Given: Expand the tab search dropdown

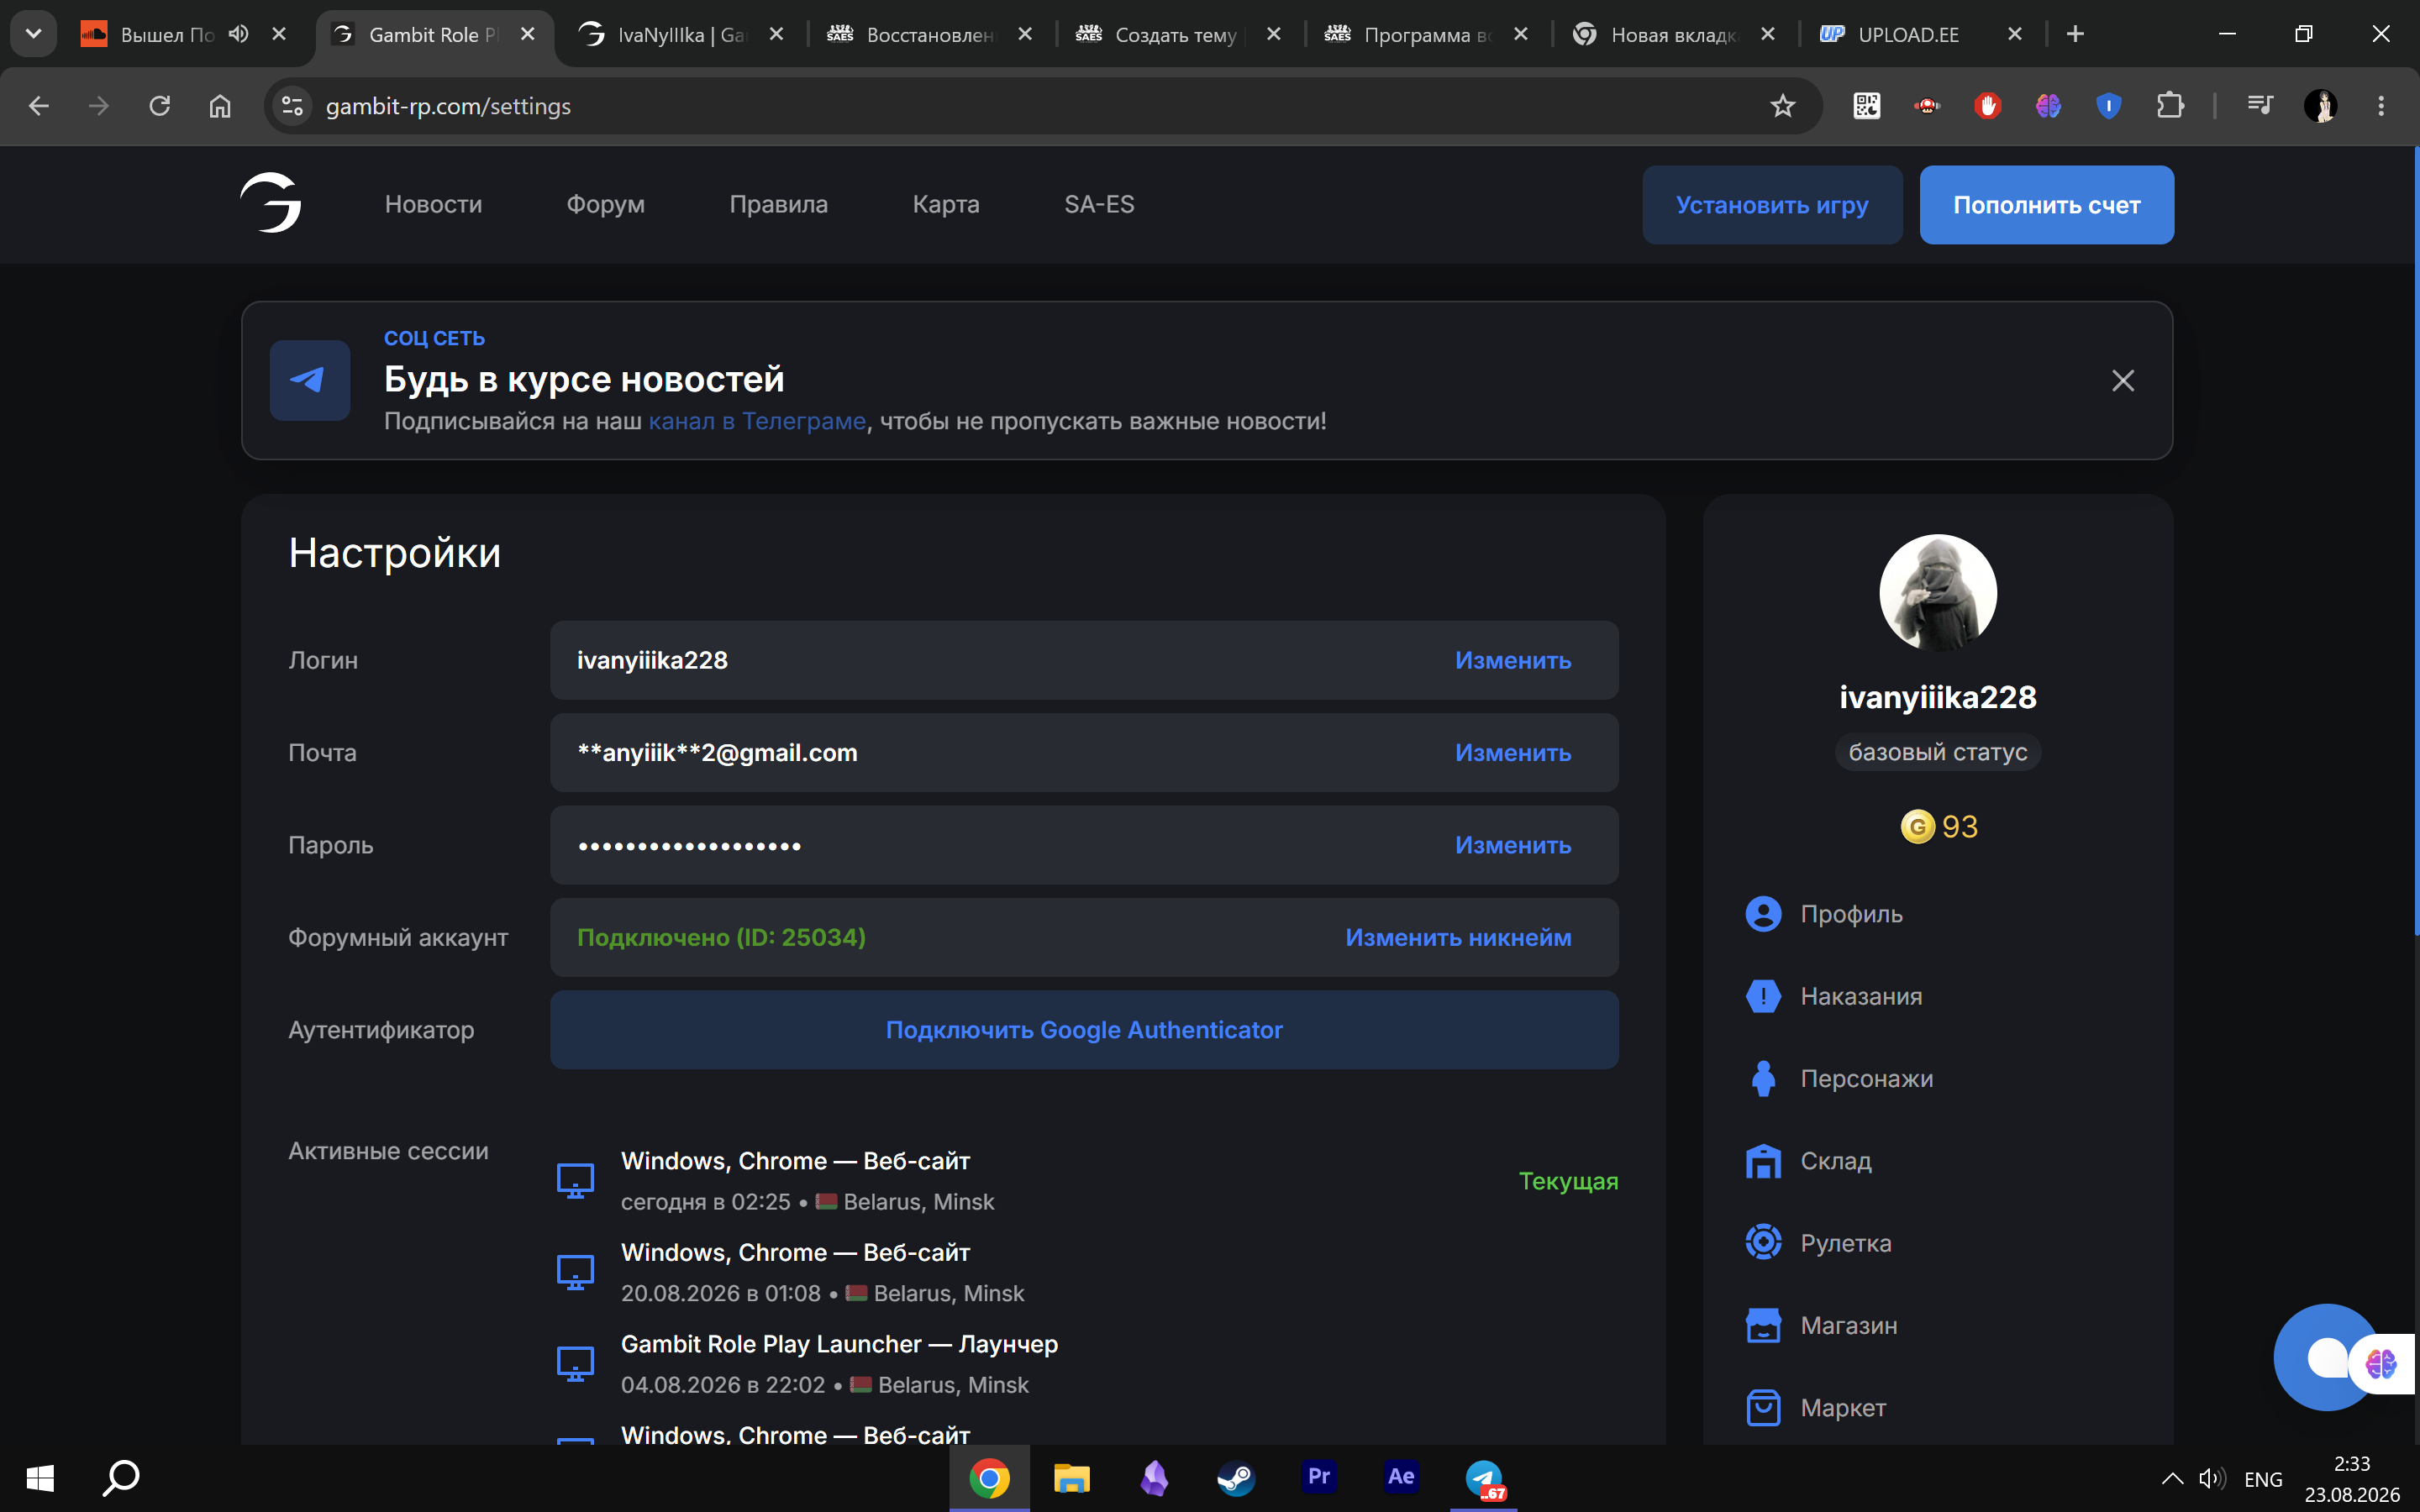Looking at the screenshot, I should (33, 34).
